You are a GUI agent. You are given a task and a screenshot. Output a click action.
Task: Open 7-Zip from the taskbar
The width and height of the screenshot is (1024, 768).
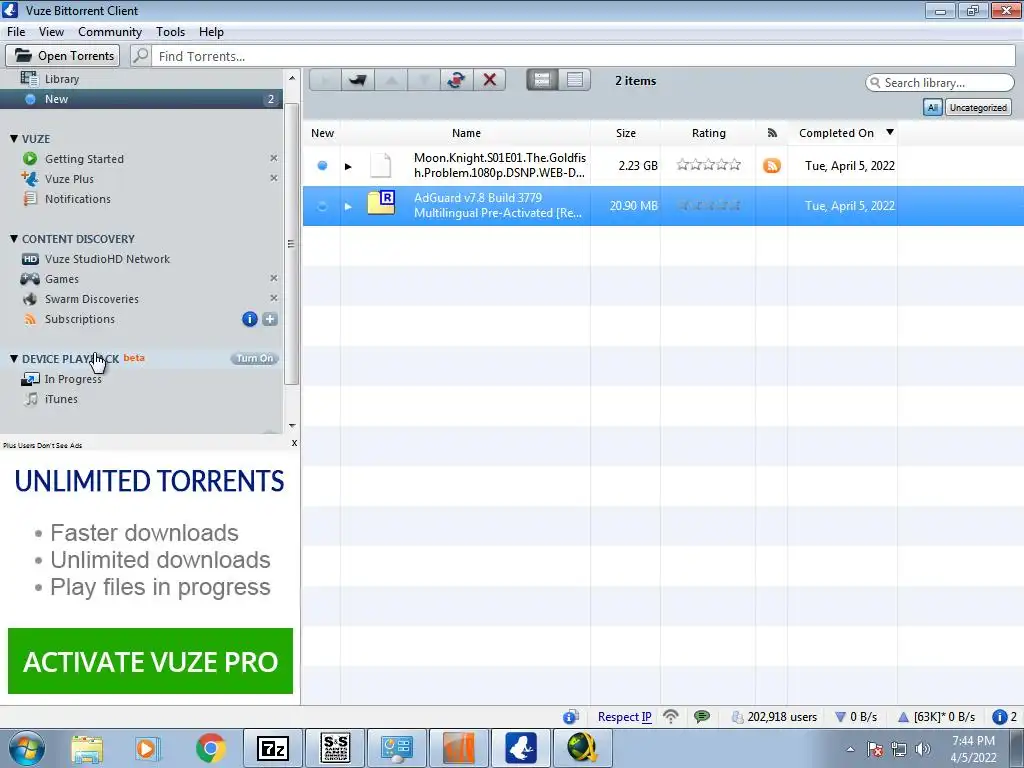tap(273, 748)
